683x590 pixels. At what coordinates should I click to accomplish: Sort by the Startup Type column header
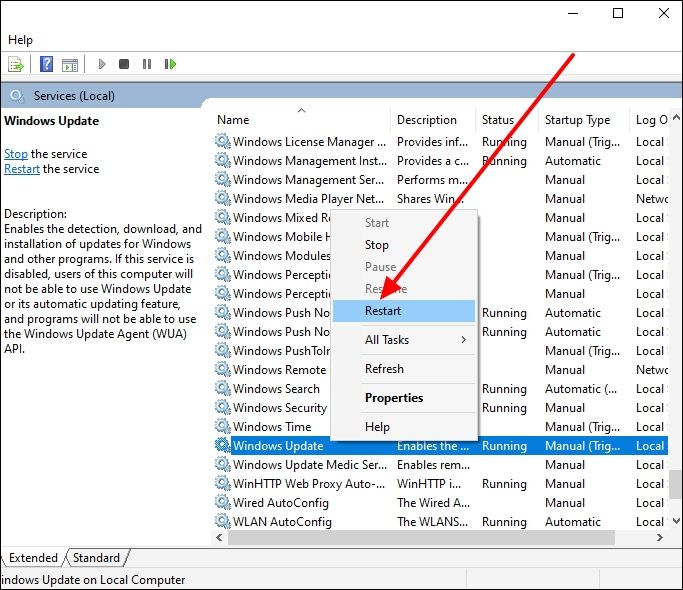pos(577,120)
